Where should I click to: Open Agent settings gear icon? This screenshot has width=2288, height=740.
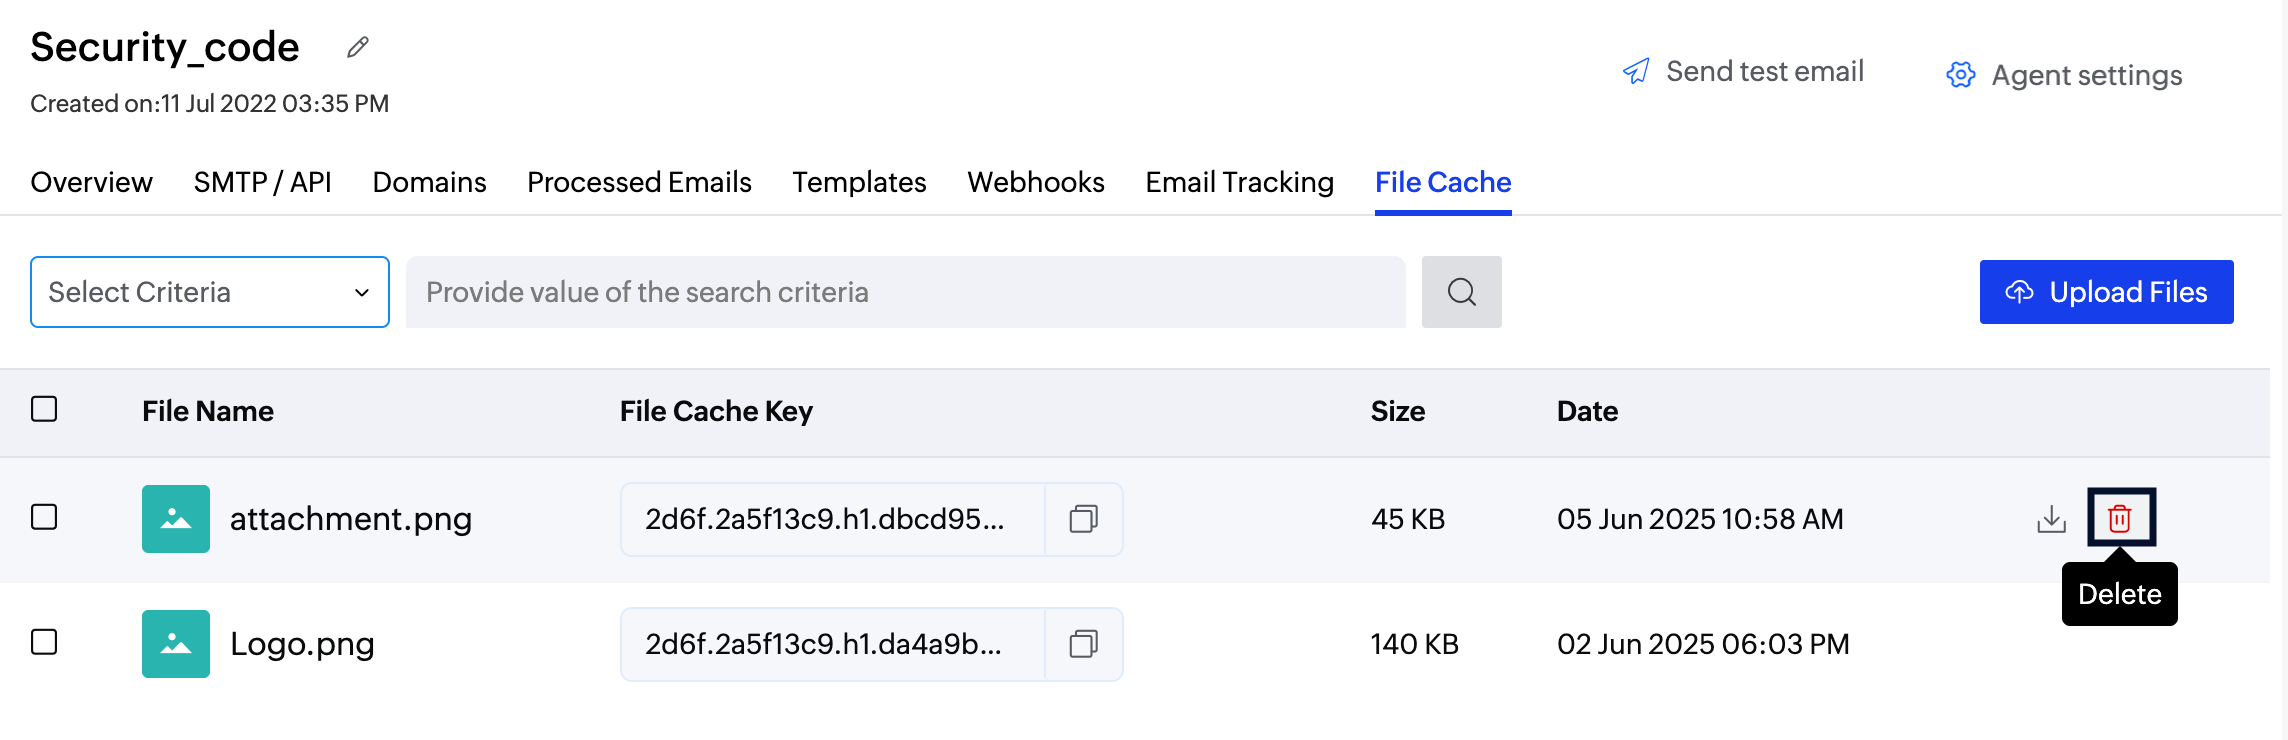click(1958, 74)
